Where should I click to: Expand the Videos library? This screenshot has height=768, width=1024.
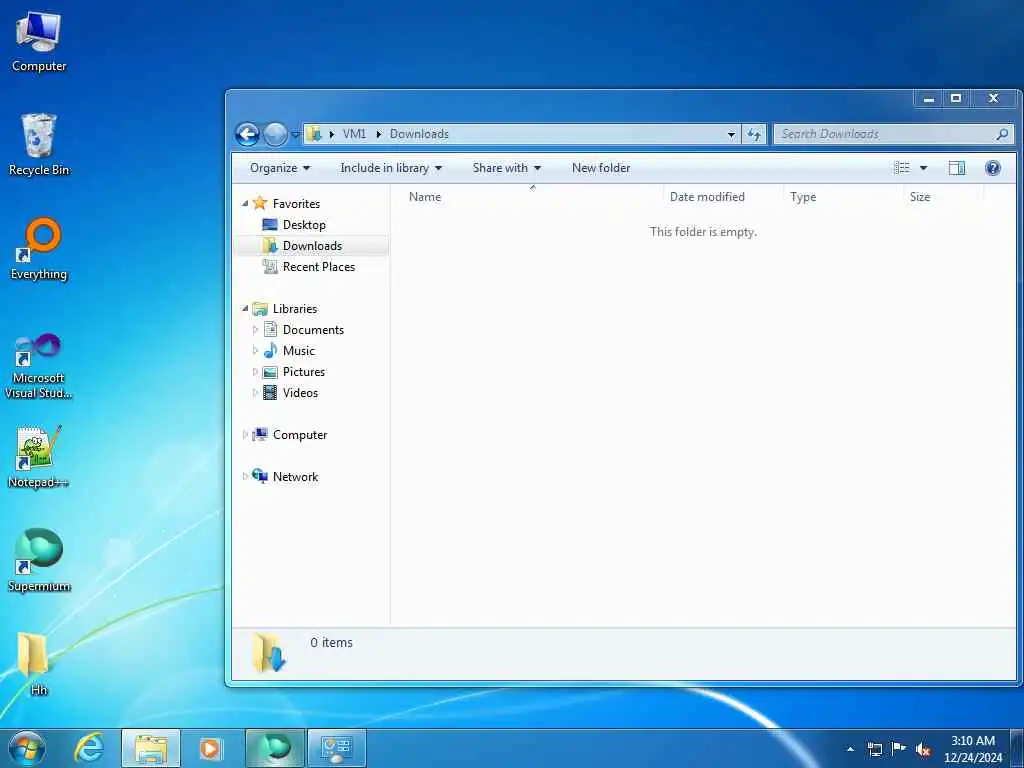[x=255, y=392]
